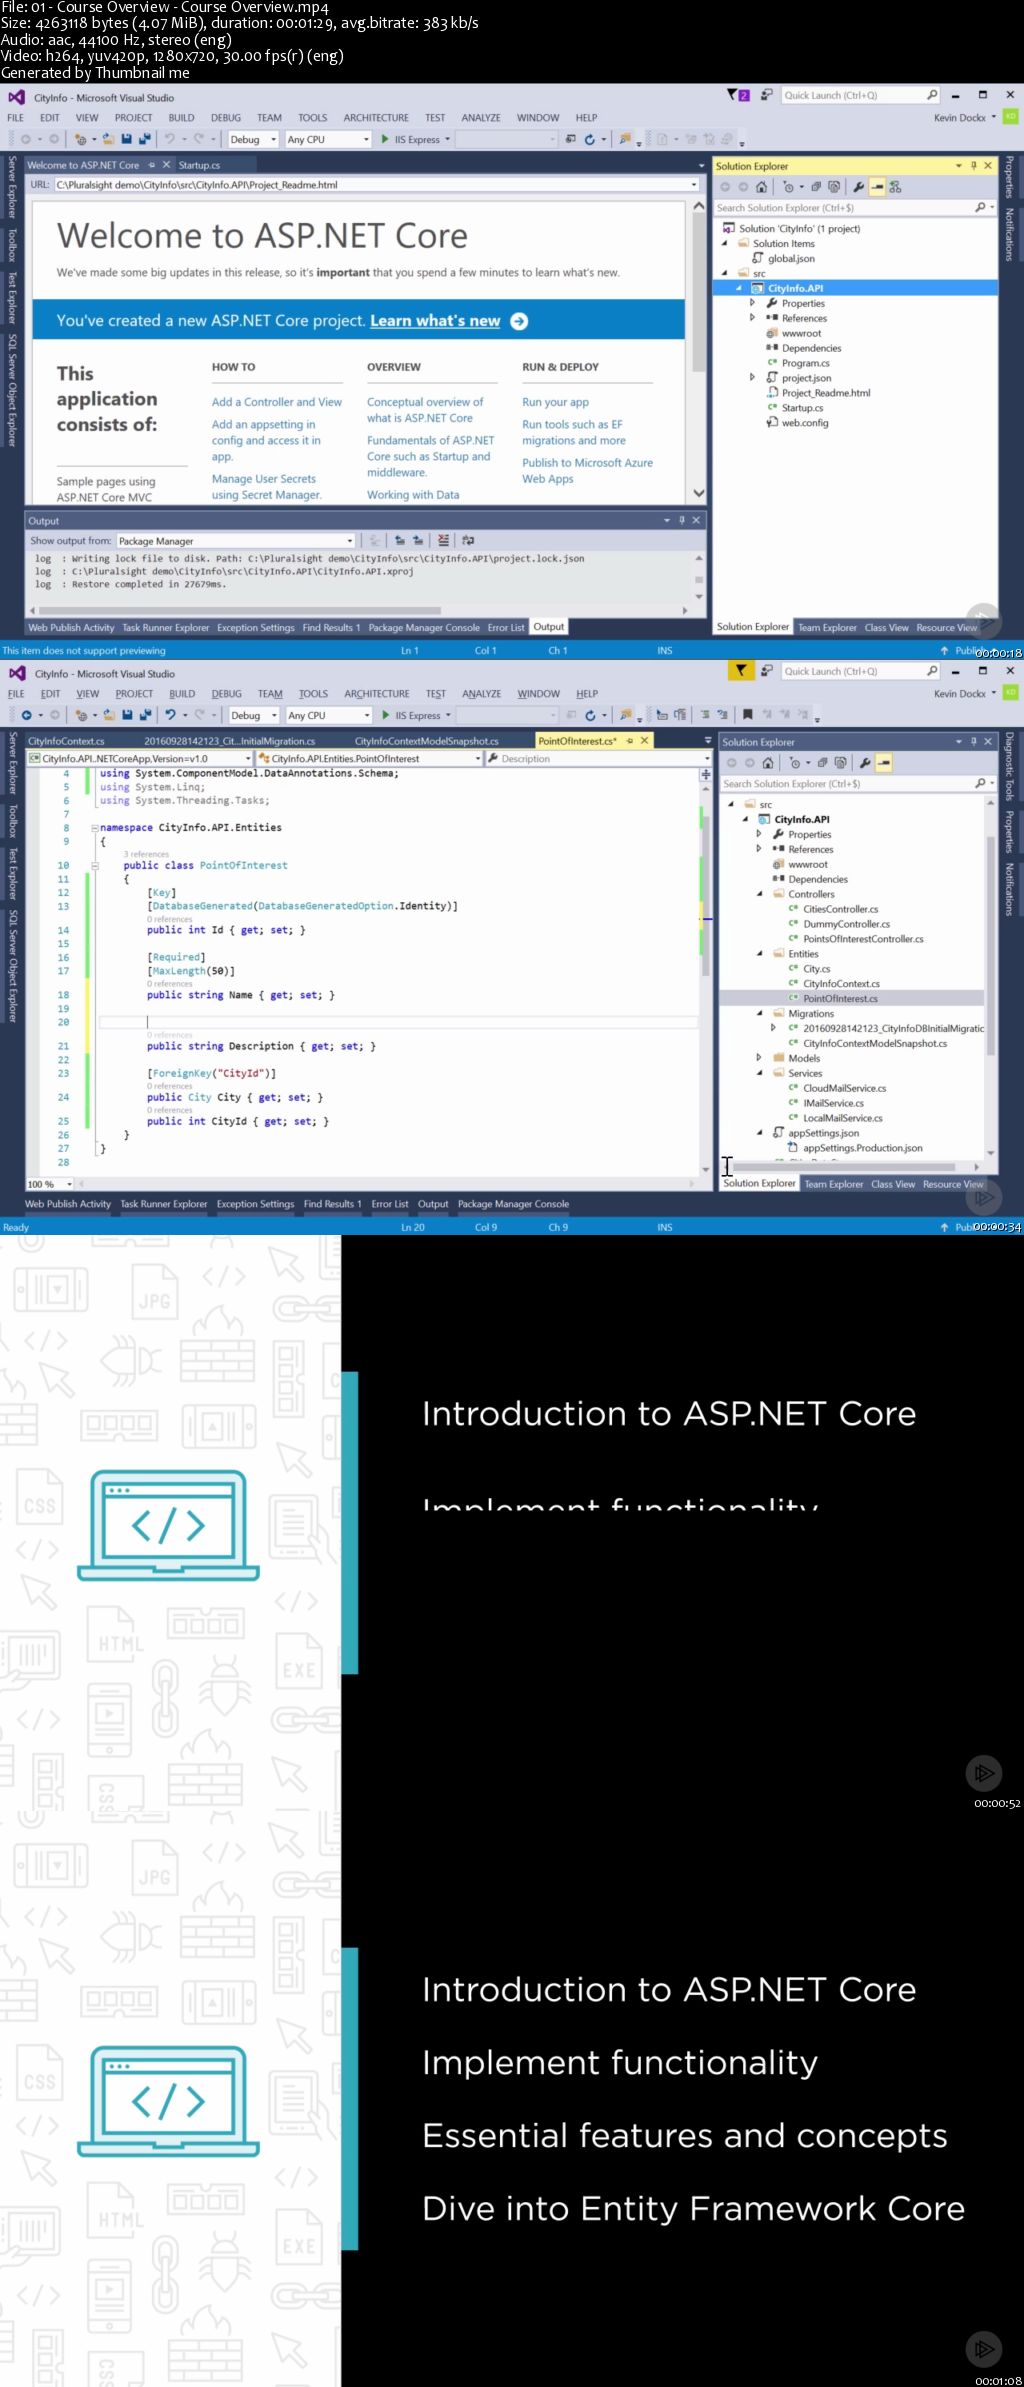Screen dimensions: 1024x2387
Task: Click split-editor icon above code editor scrollbar
Action: 706,774
